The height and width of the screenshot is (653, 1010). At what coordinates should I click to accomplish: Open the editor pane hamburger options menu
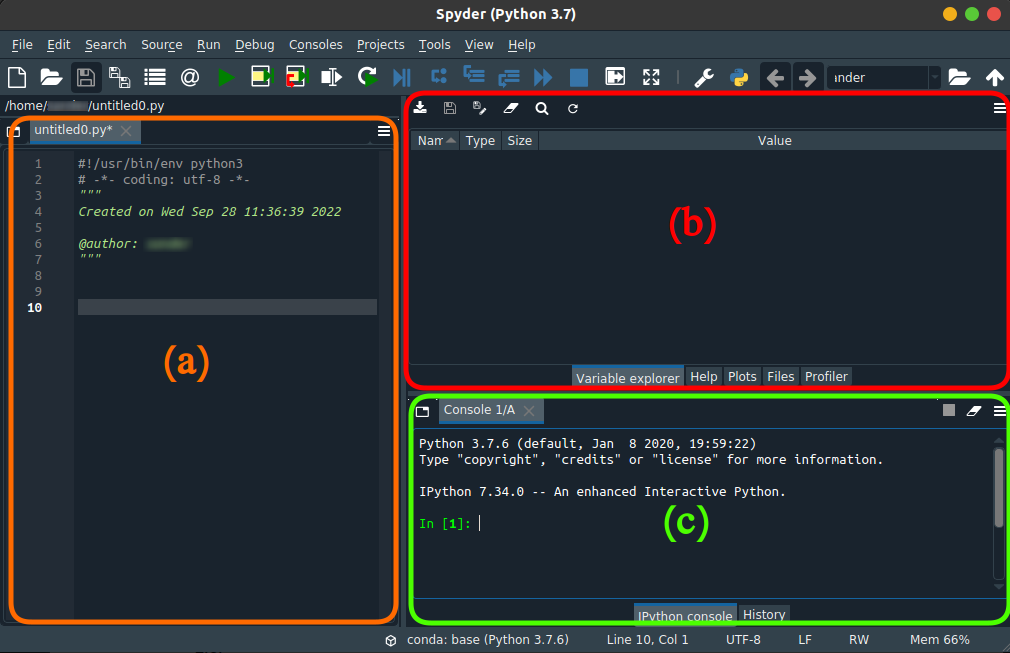click(384, 130)
